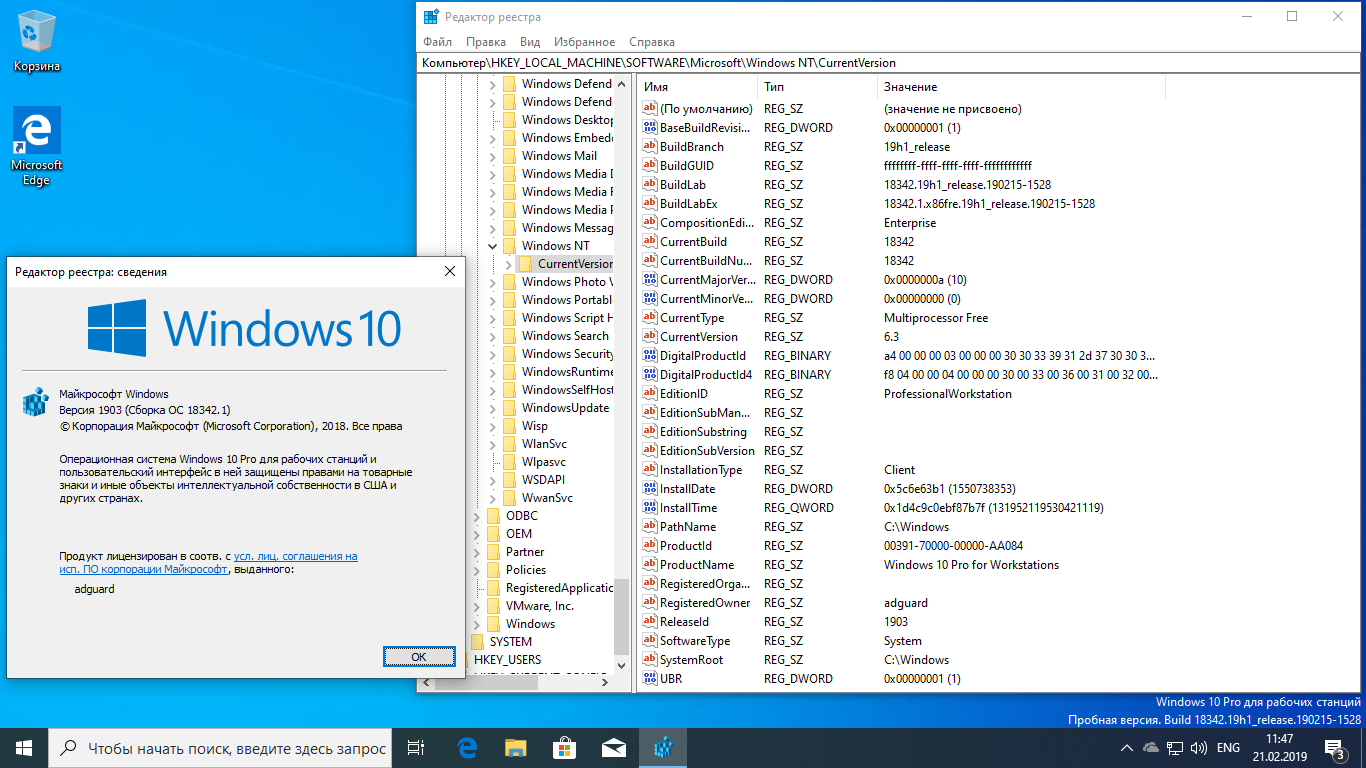This screenshot has width=1366, height=768.
Task: Click the Windows Start button
Action: tap(24, 748)
